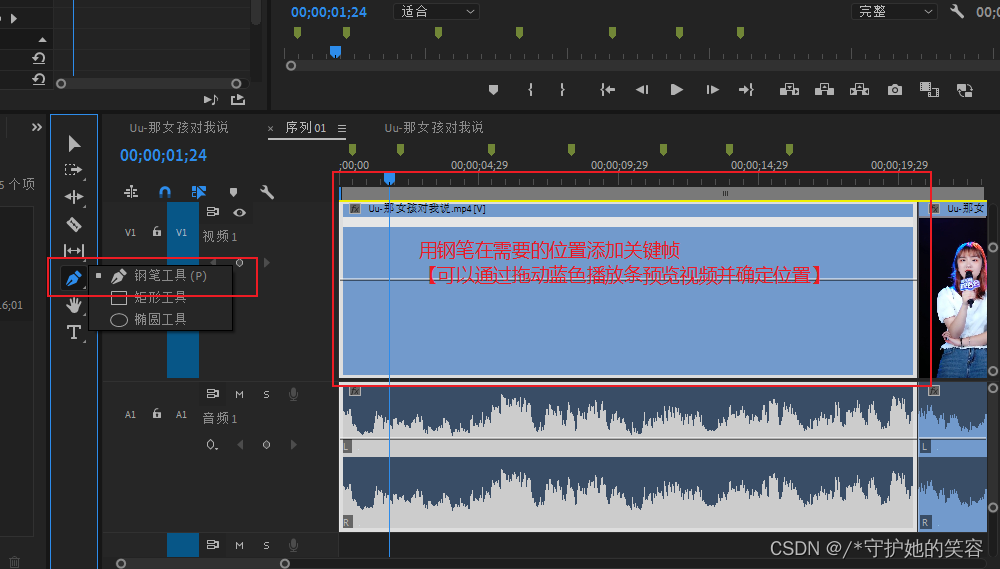
Task: Open the 适合 zoom level dropdown
Action: point(437,11)
